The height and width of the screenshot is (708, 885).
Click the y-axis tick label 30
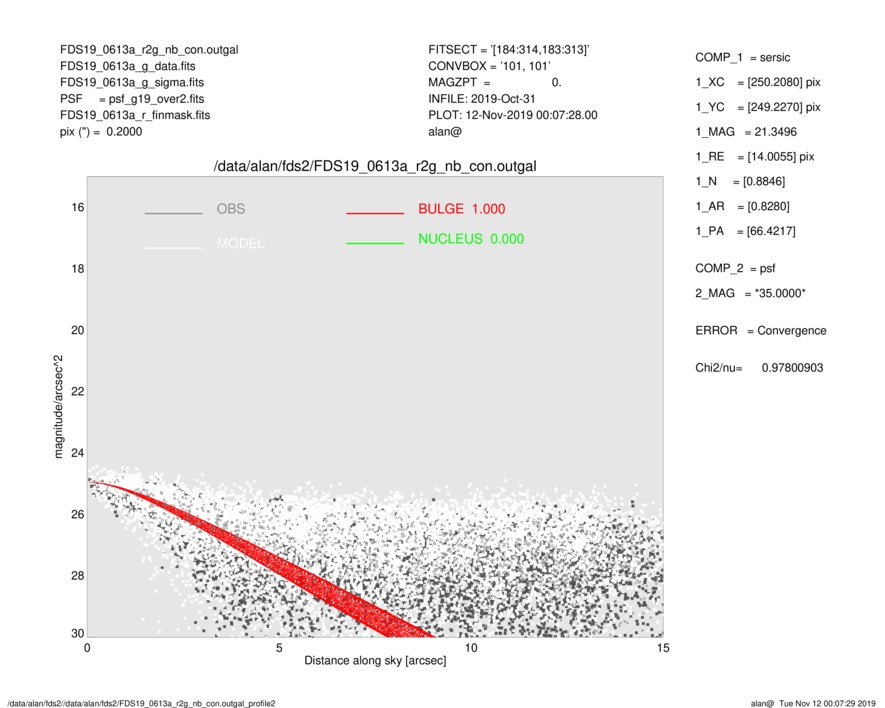tap(77, 633)
